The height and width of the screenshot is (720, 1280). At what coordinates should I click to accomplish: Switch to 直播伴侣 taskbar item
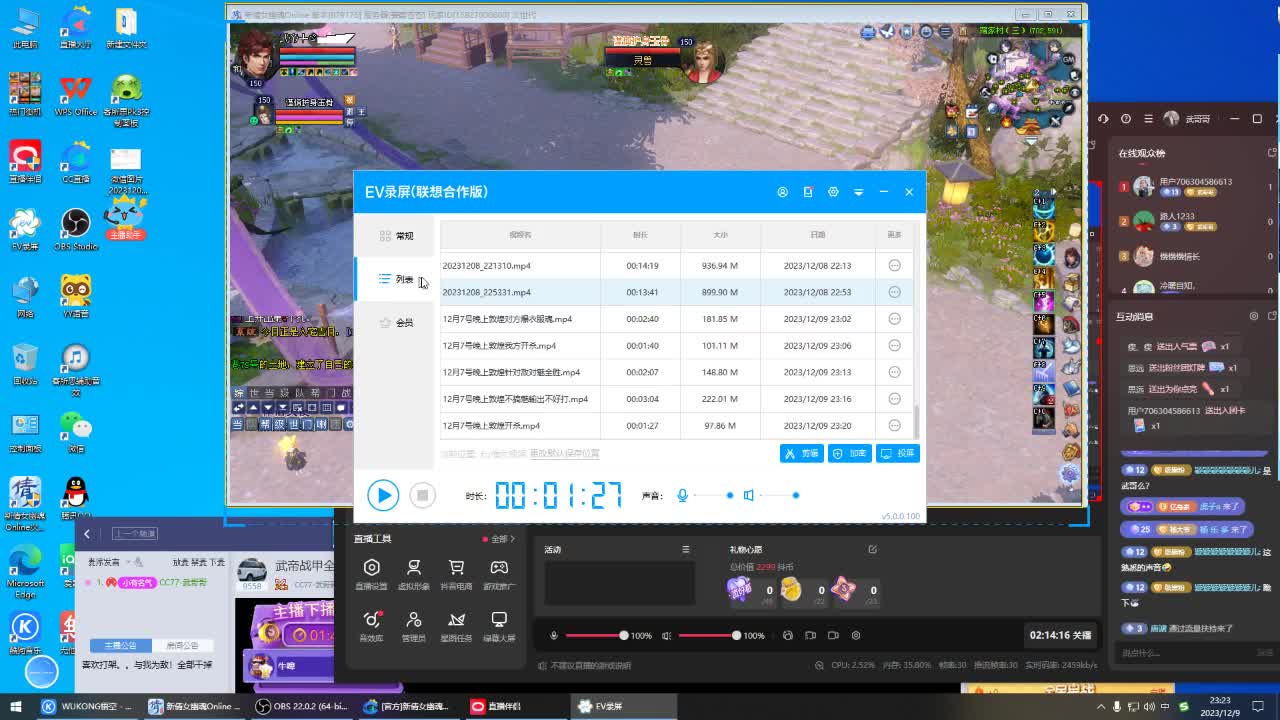click(510, 706)
